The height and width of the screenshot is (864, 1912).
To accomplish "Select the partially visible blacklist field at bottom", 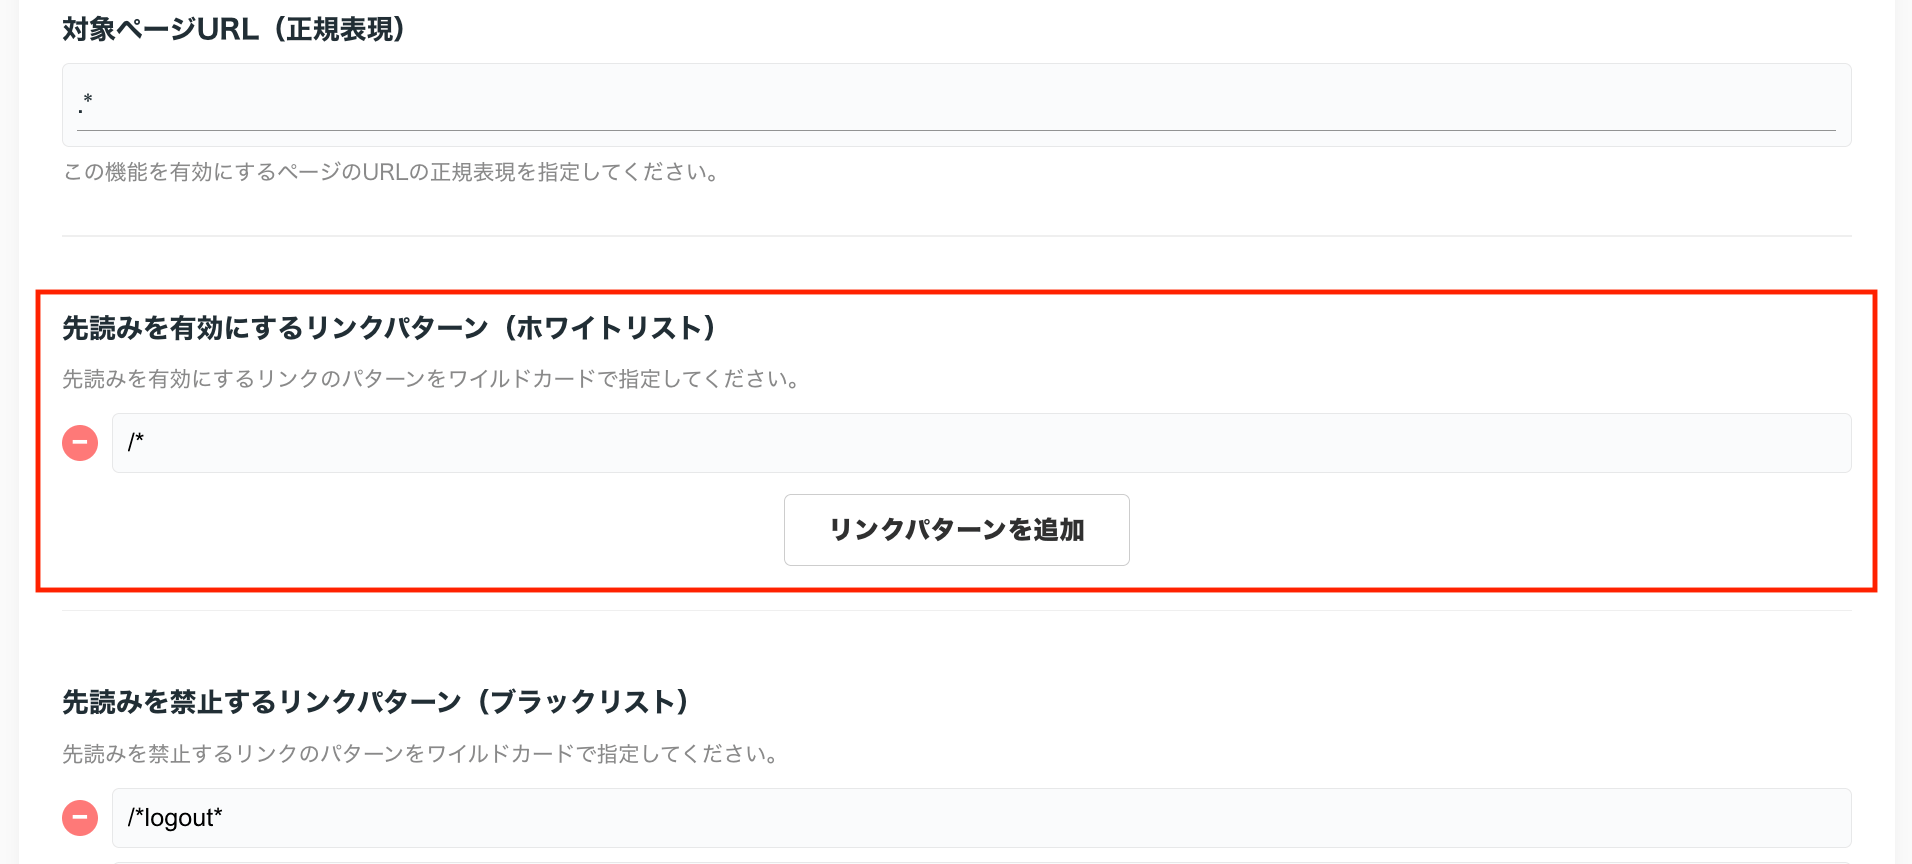I will click(981, 862).
